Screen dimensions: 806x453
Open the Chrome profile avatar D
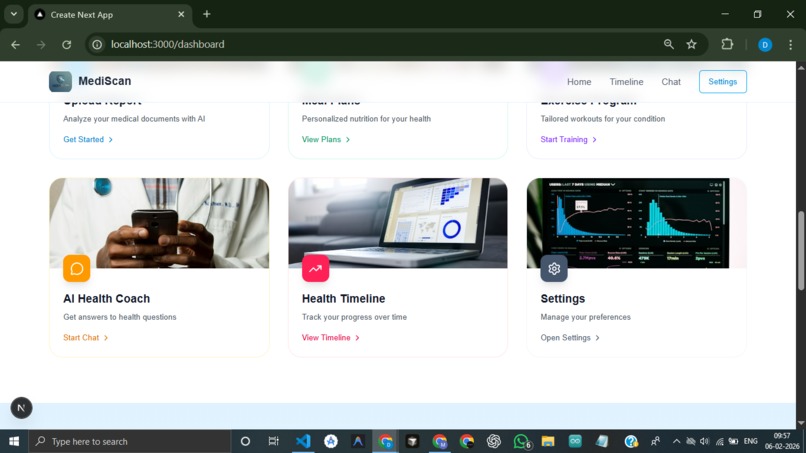(x=765, y=45)
